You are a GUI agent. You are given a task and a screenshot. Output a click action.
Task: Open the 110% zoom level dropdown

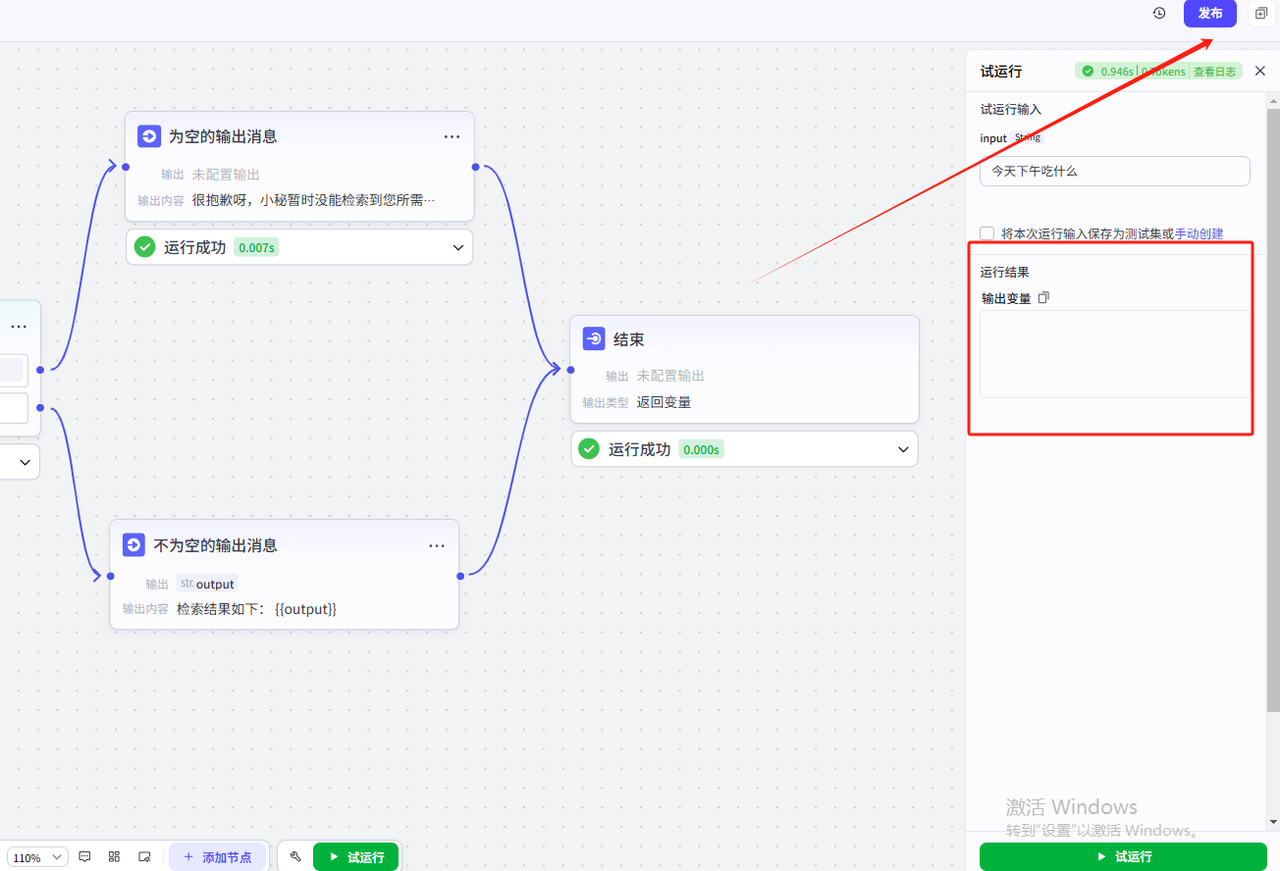coord(38,857)
